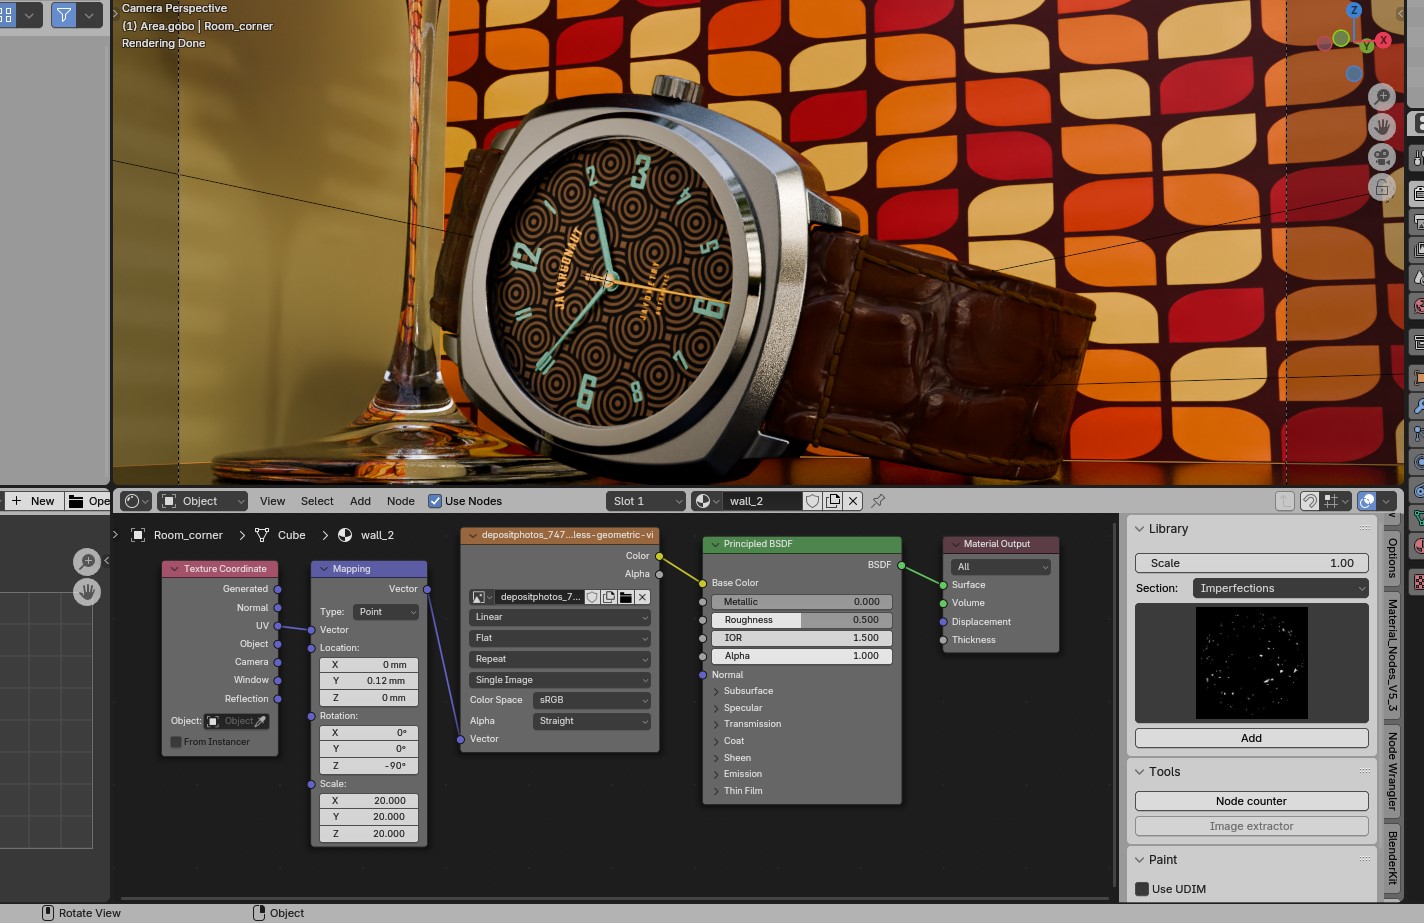The height and width of the screenshot is (923, 1424).
Task: Click fake user shield next to wall_2
Action: click(812, 501)
